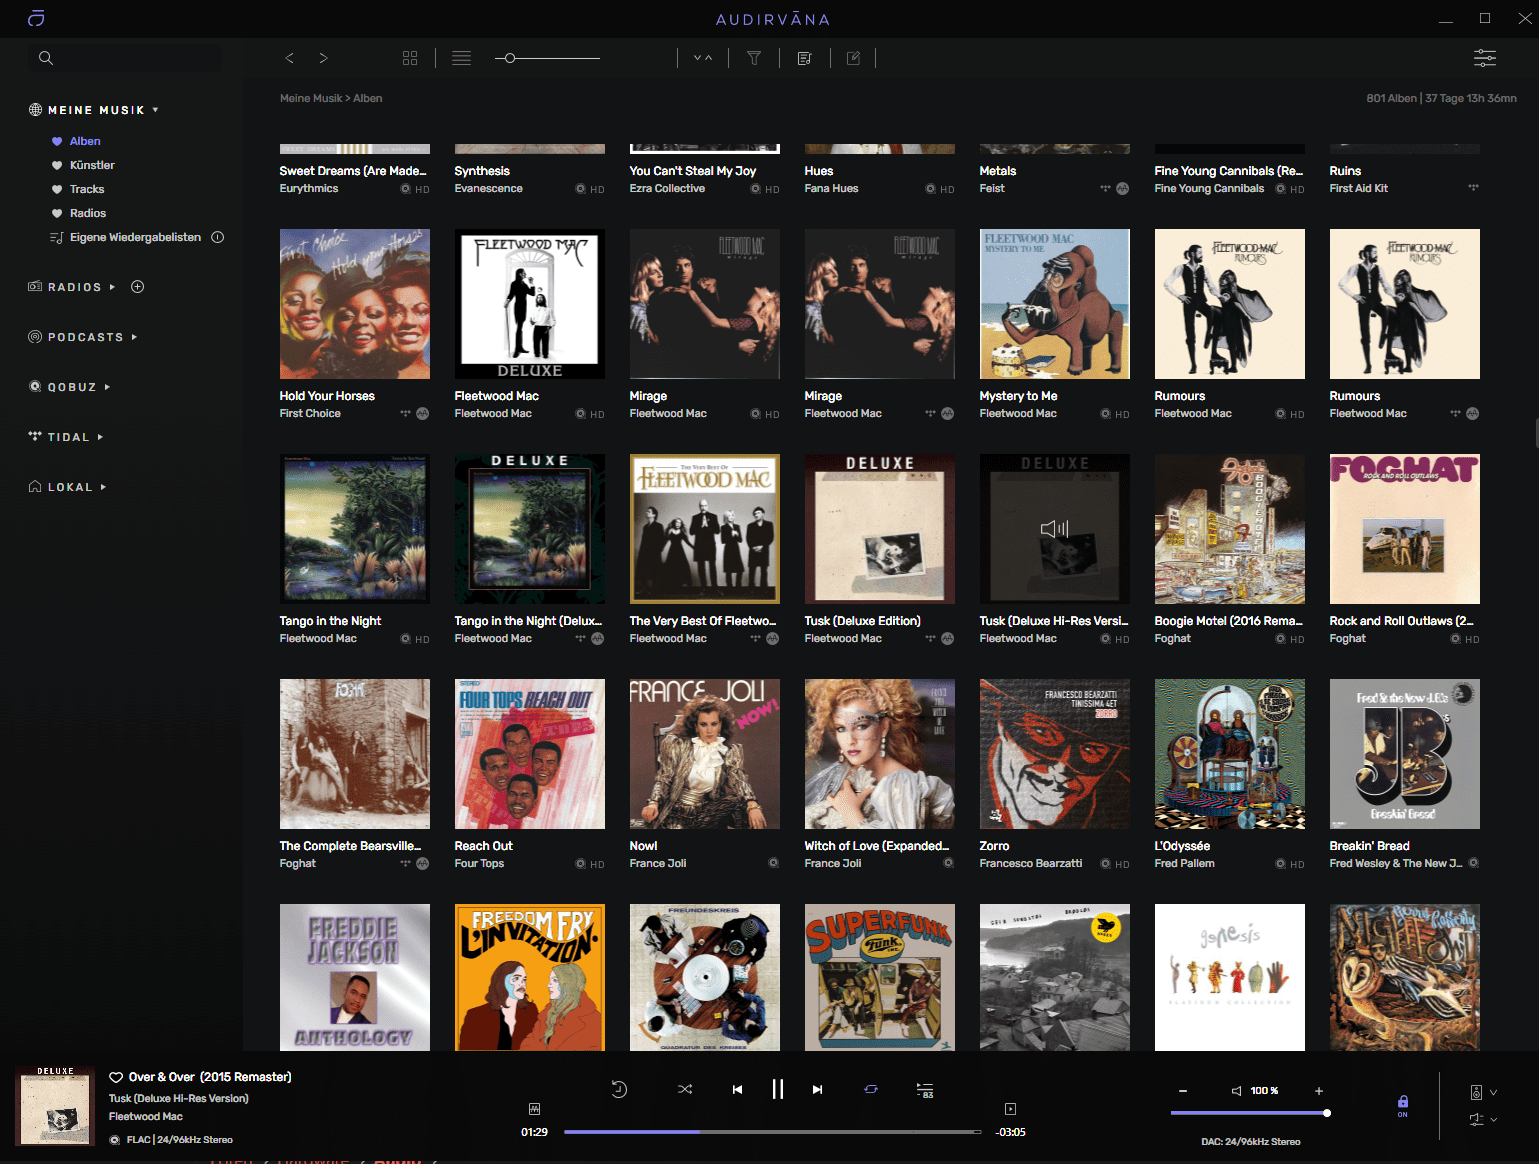Open the play queue list

925,1090
